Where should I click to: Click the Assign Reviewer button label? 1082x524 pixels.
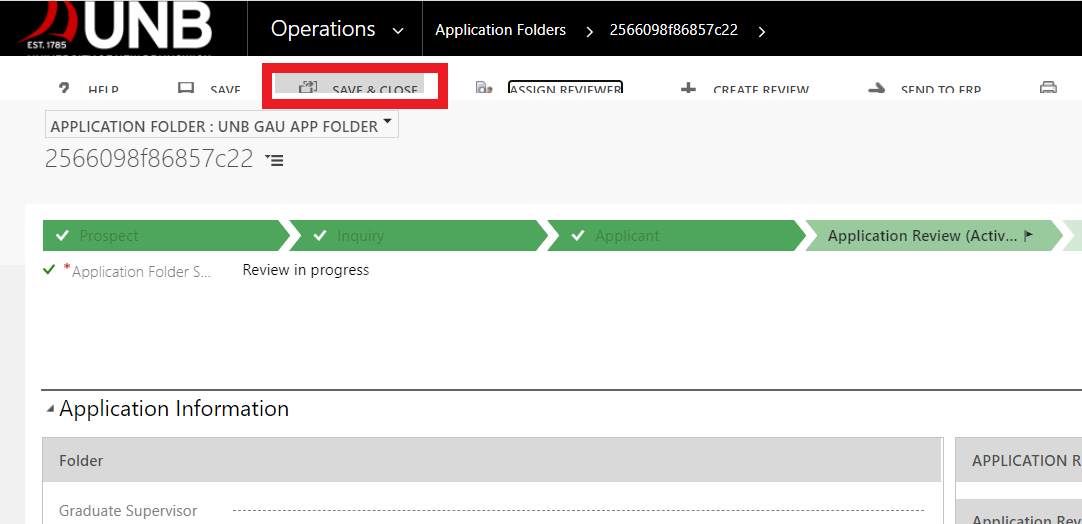[565, 90]
